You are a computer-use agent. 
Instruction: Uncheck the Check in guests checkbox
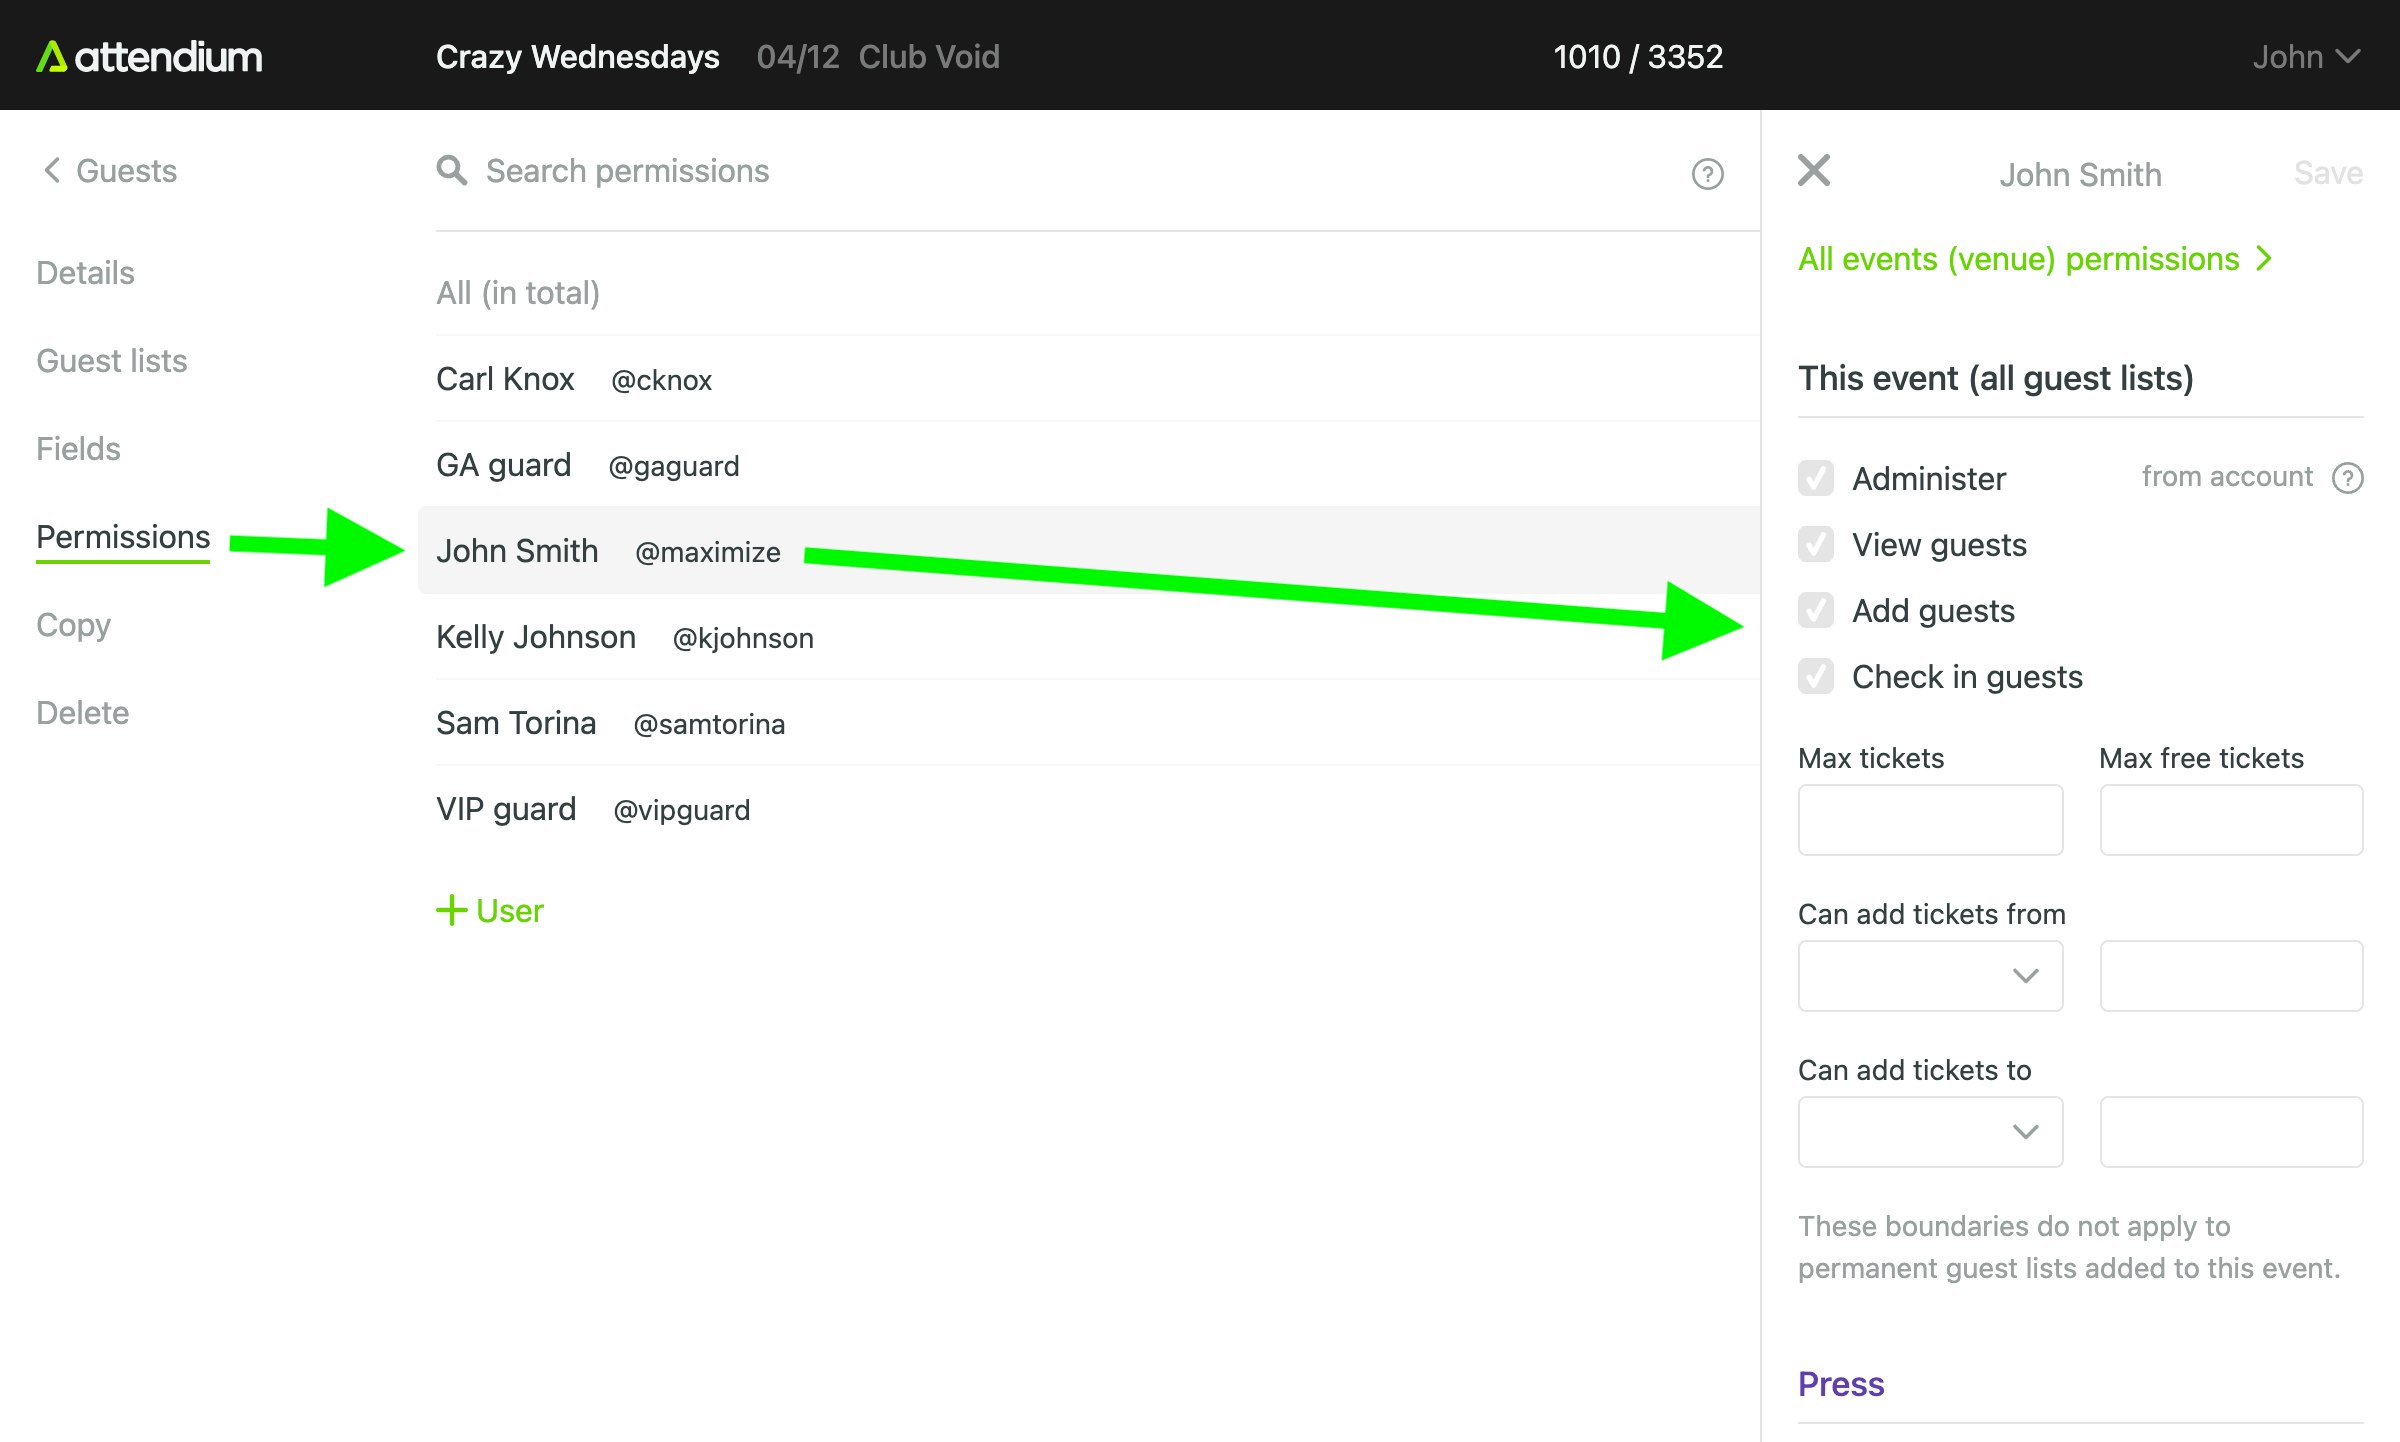coord(1815,677)
